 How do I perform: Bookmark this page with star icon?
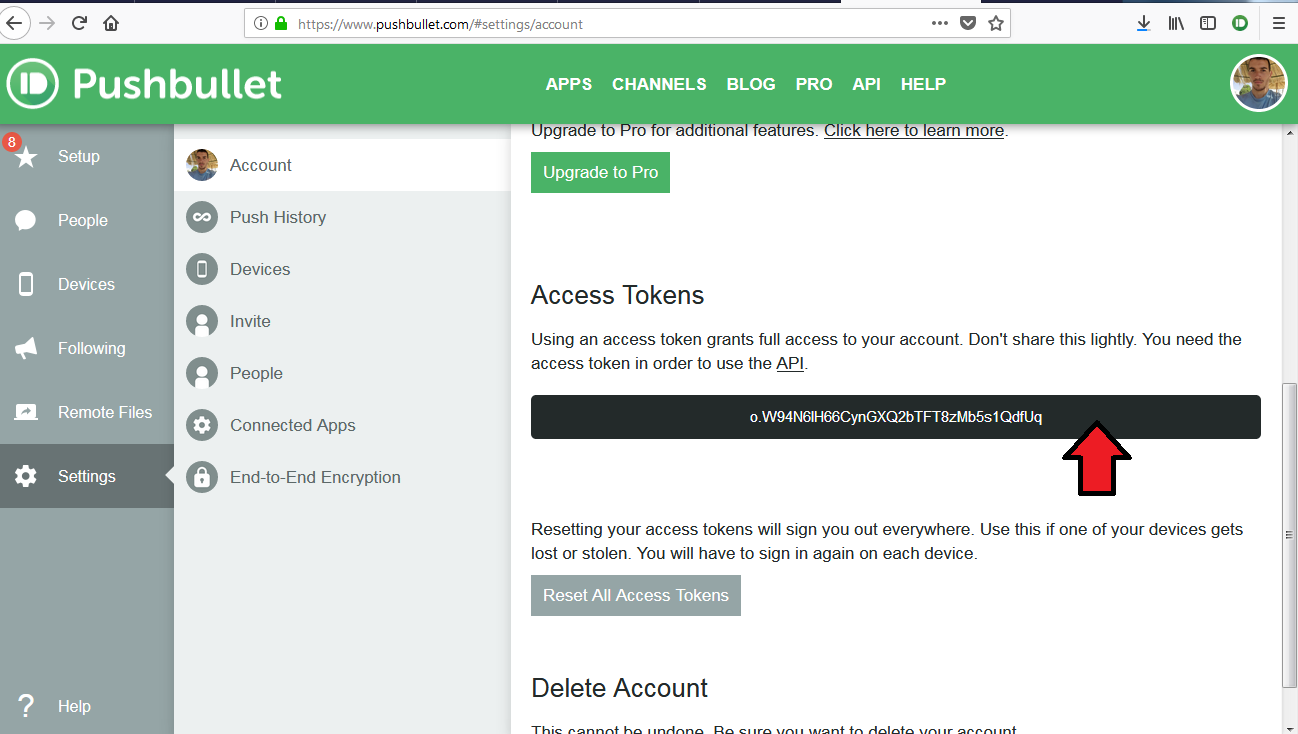(996, 23)
